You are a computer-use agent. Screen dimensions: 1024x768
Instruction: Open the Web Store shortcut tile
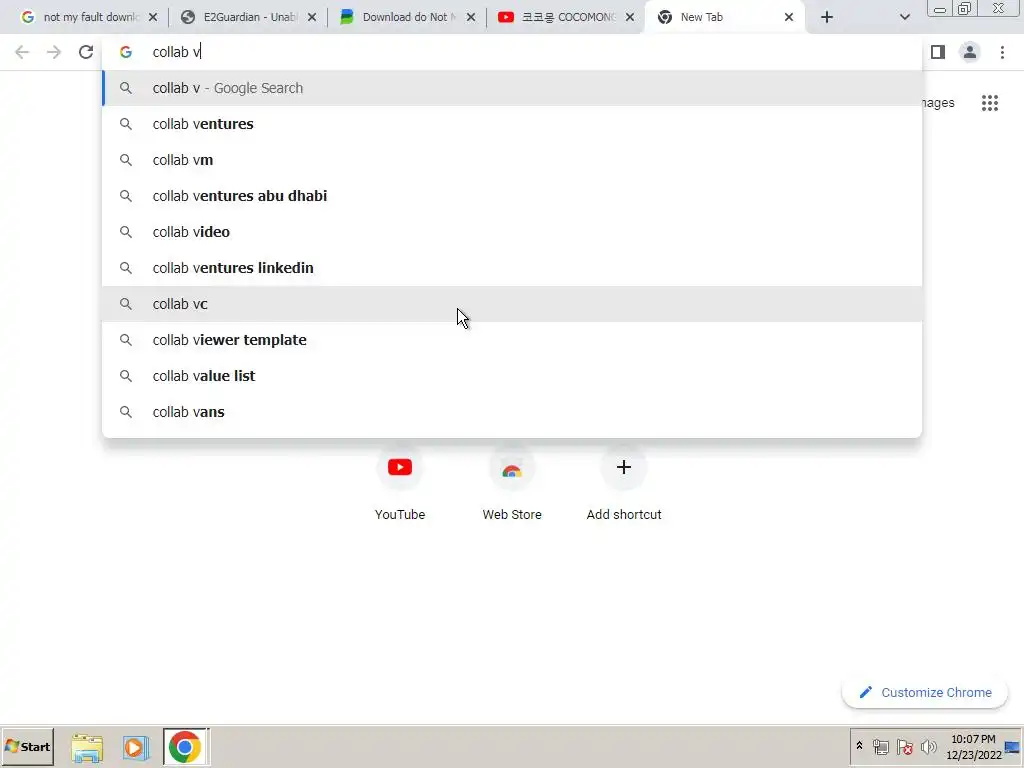tap(512, 483)
